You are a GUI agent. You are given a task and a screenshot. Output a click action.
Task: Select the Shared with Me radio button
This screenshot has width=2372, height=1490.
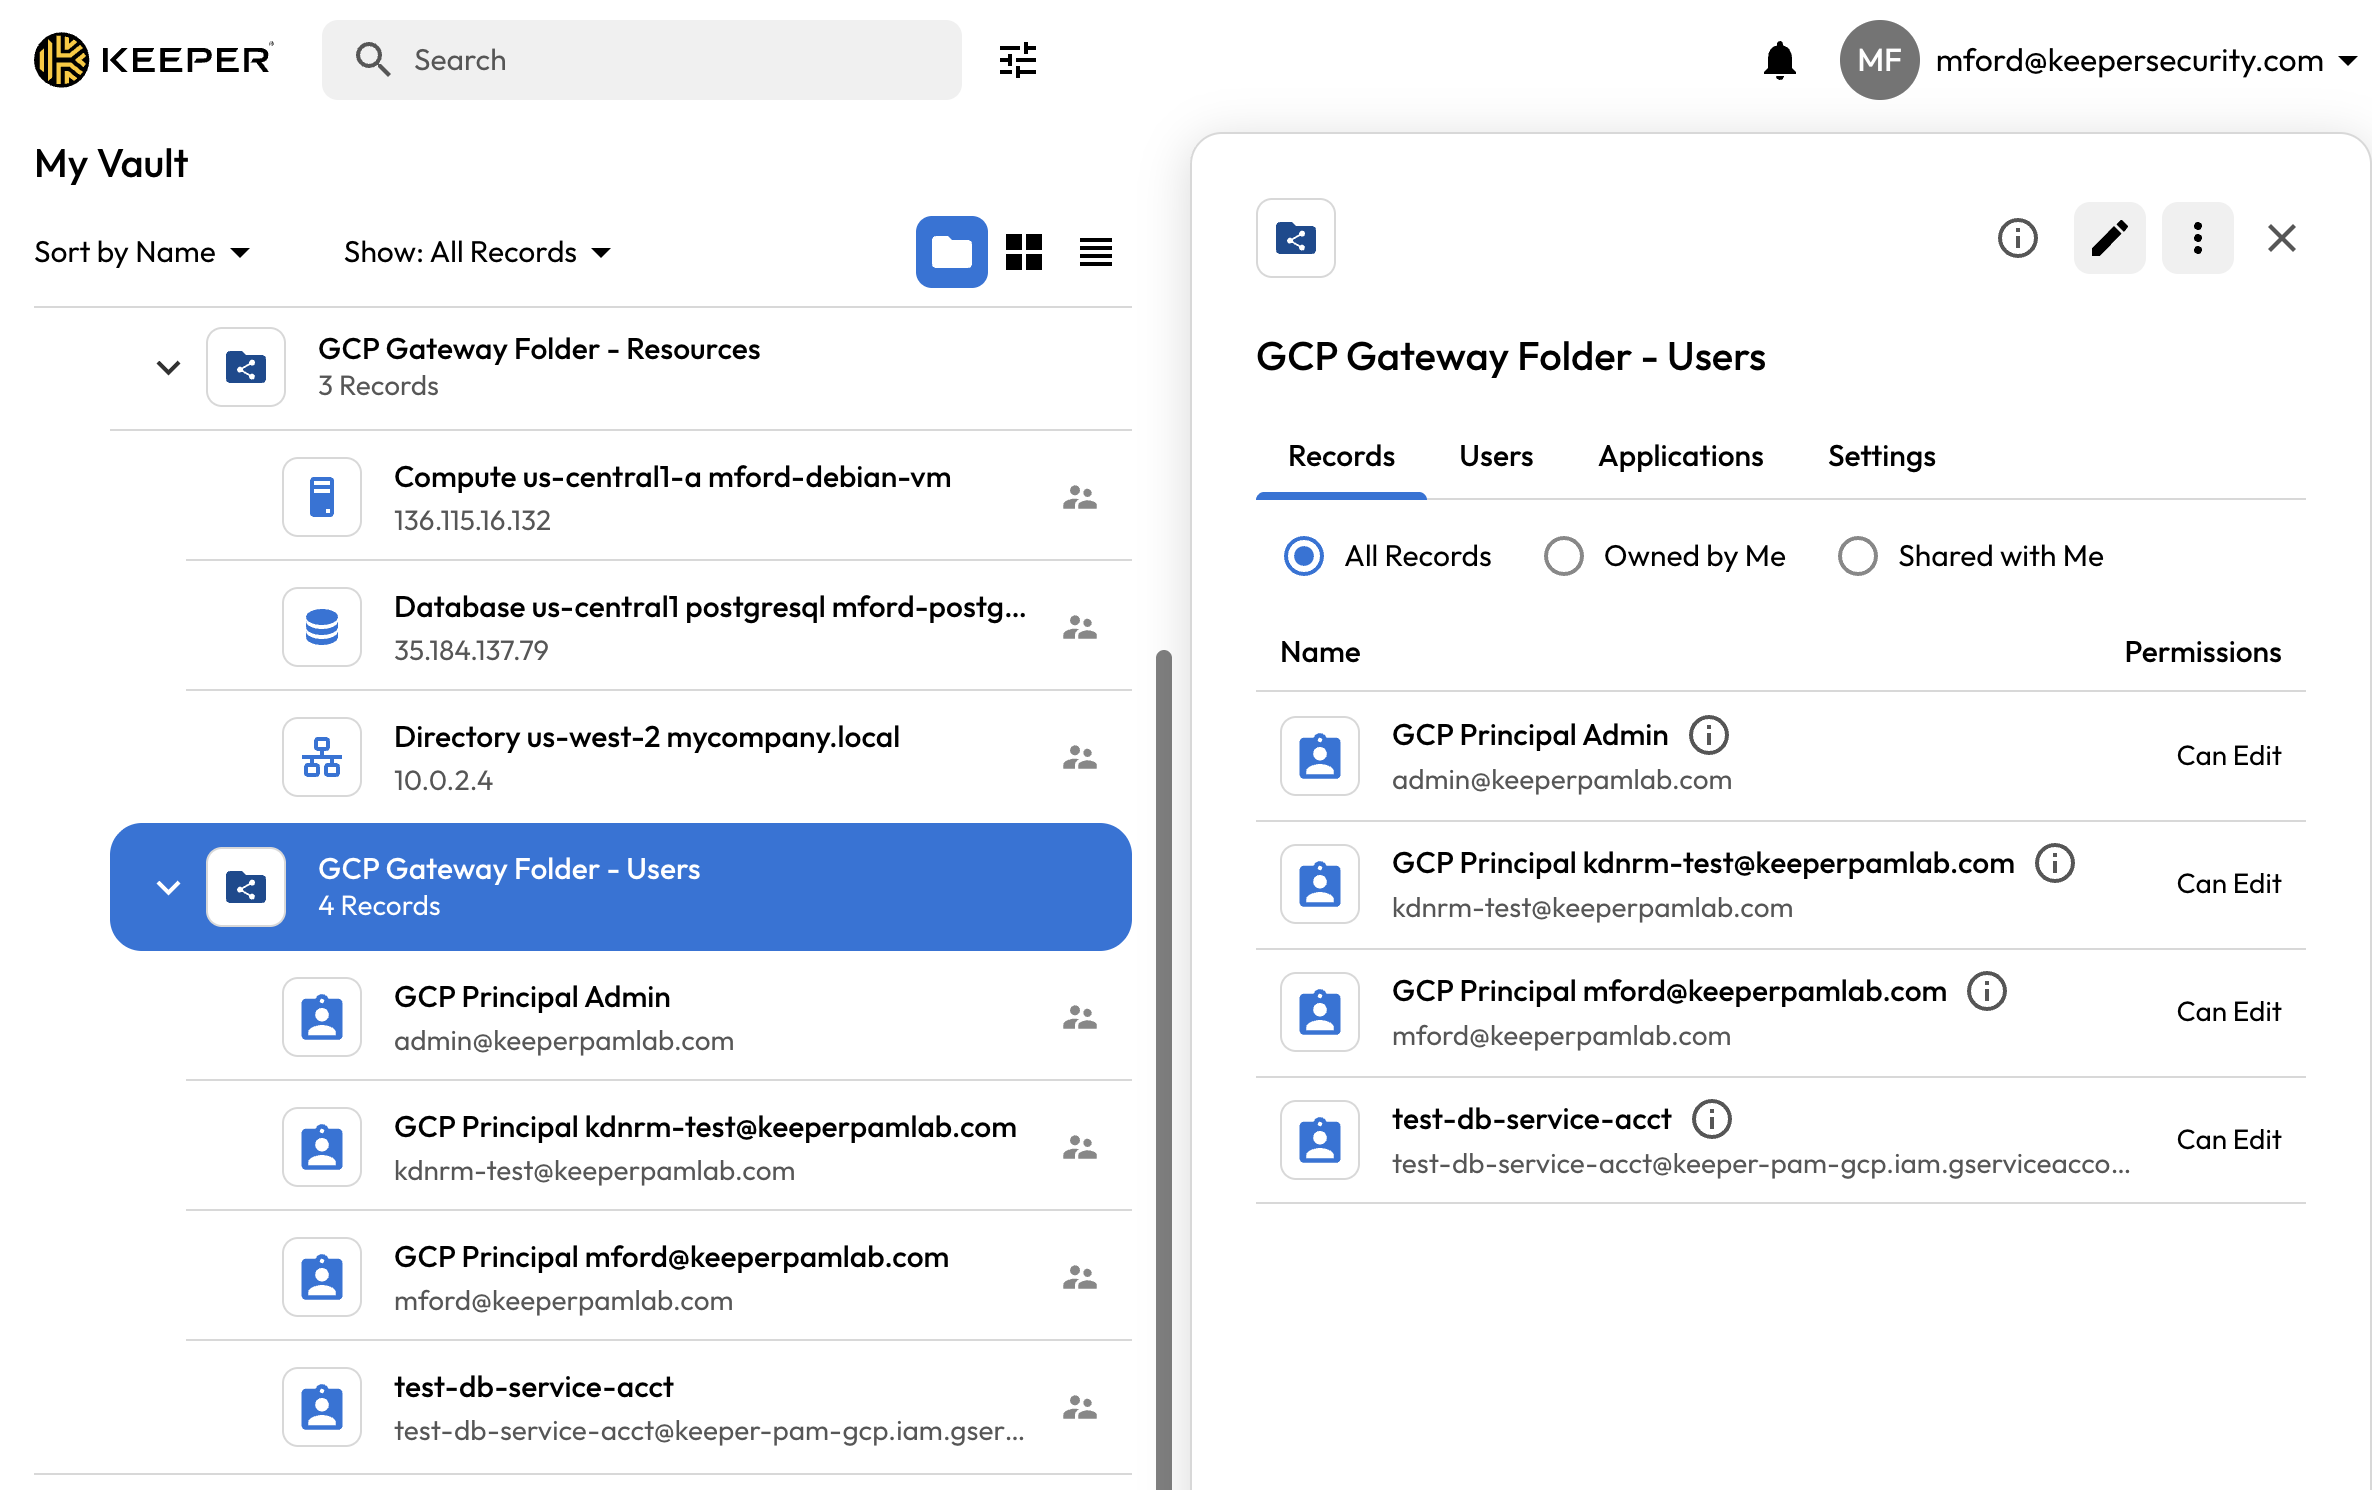pos(1858,556)
